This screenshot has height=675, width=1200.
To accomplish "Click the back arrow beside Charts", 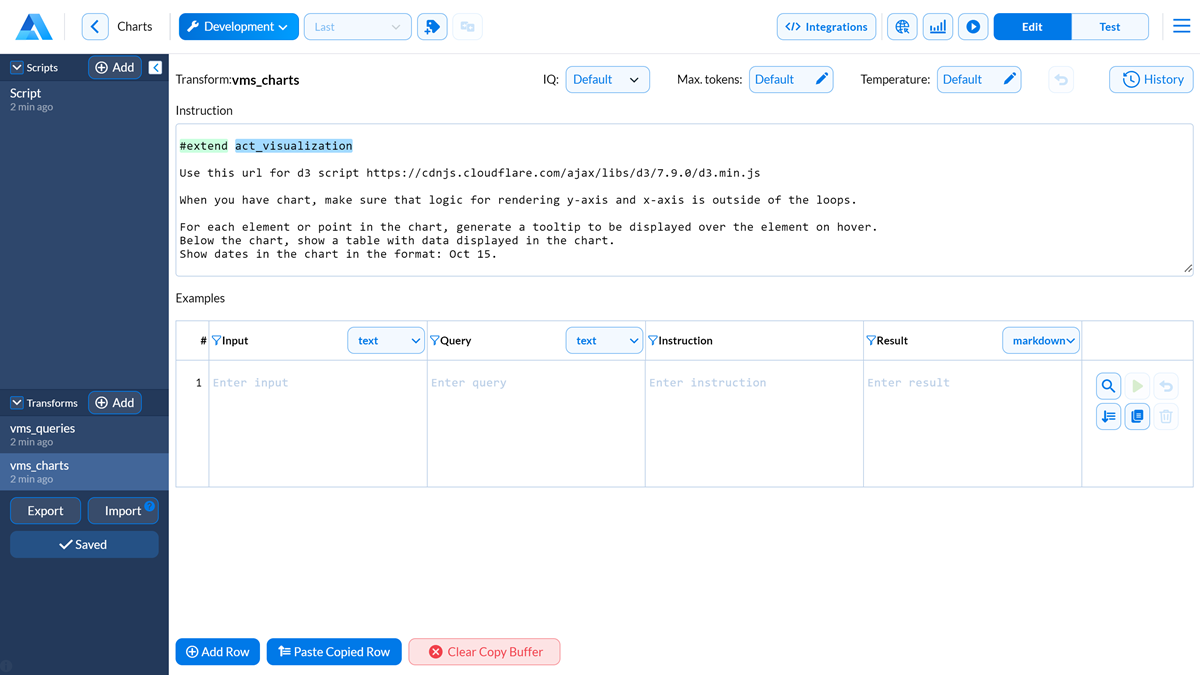I will [x=95, y=27].
